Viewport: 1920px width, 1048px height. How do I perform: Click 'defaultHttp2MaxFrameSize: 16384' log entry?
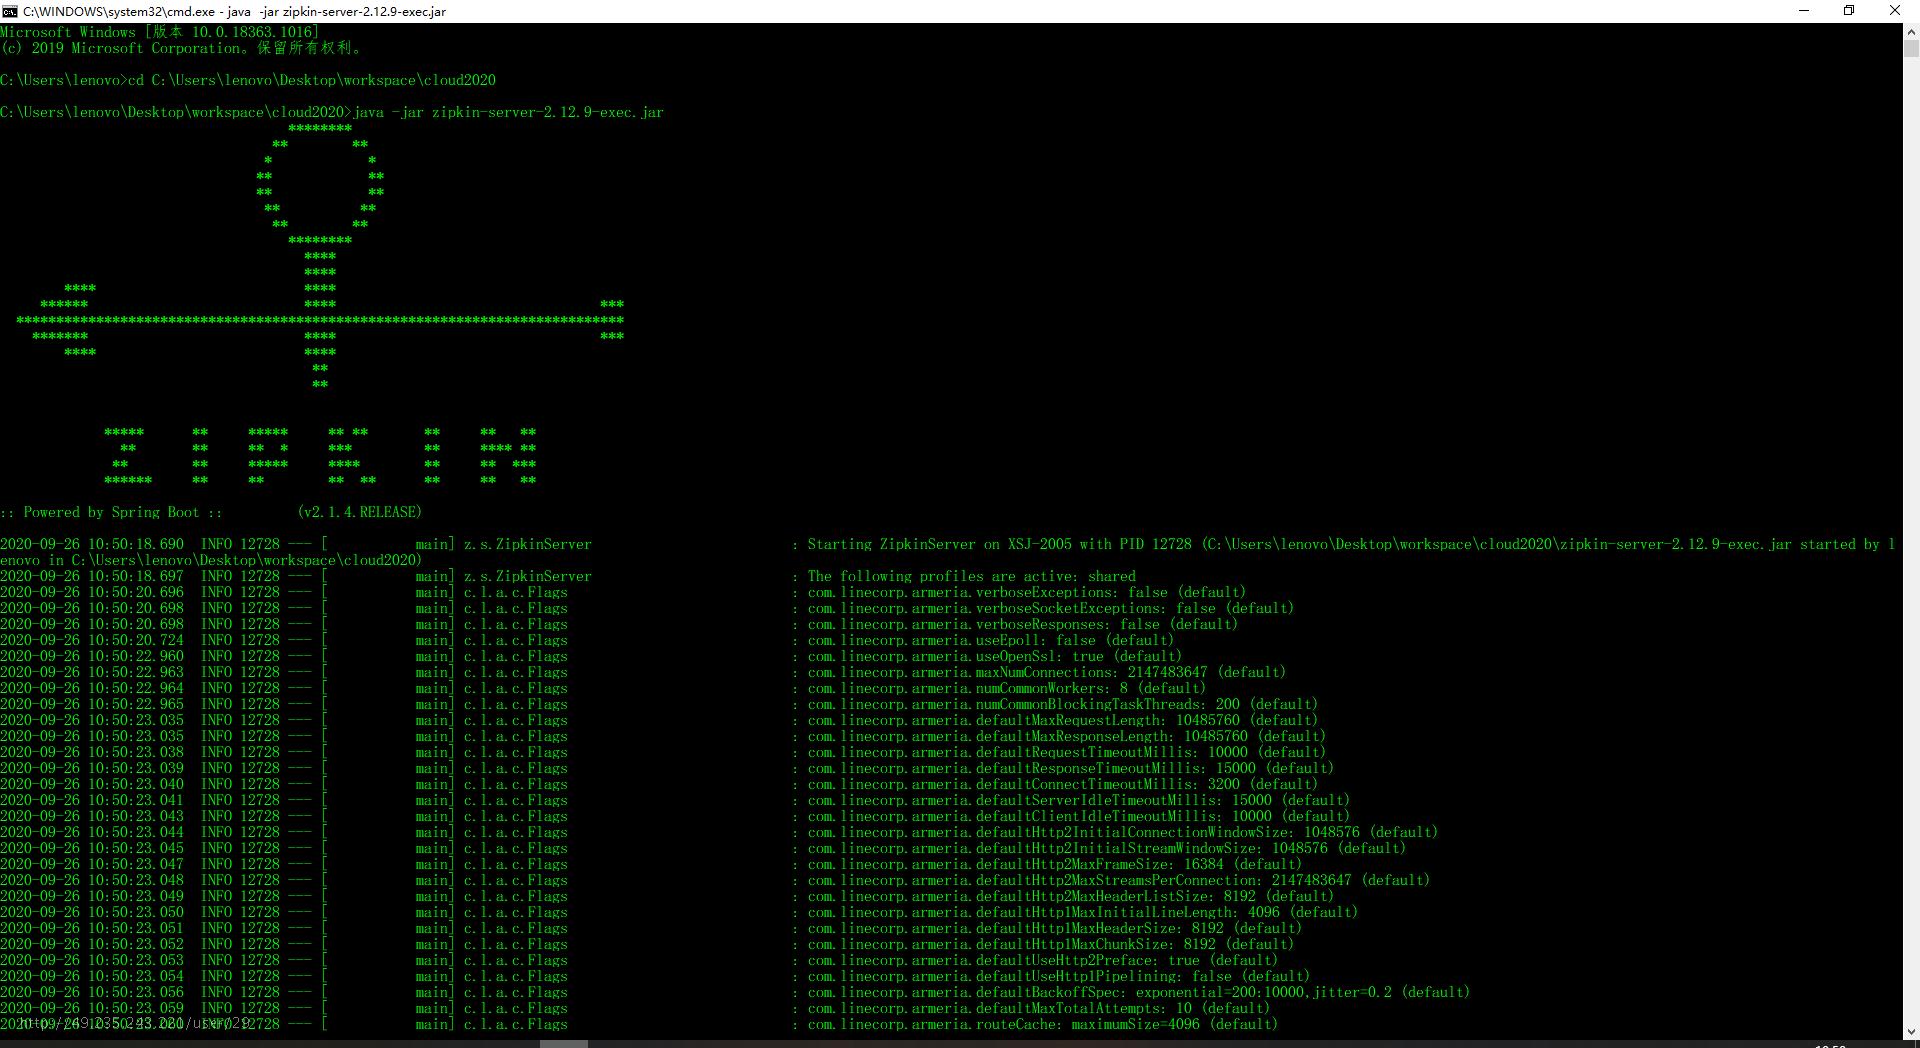pos(1055,864)
